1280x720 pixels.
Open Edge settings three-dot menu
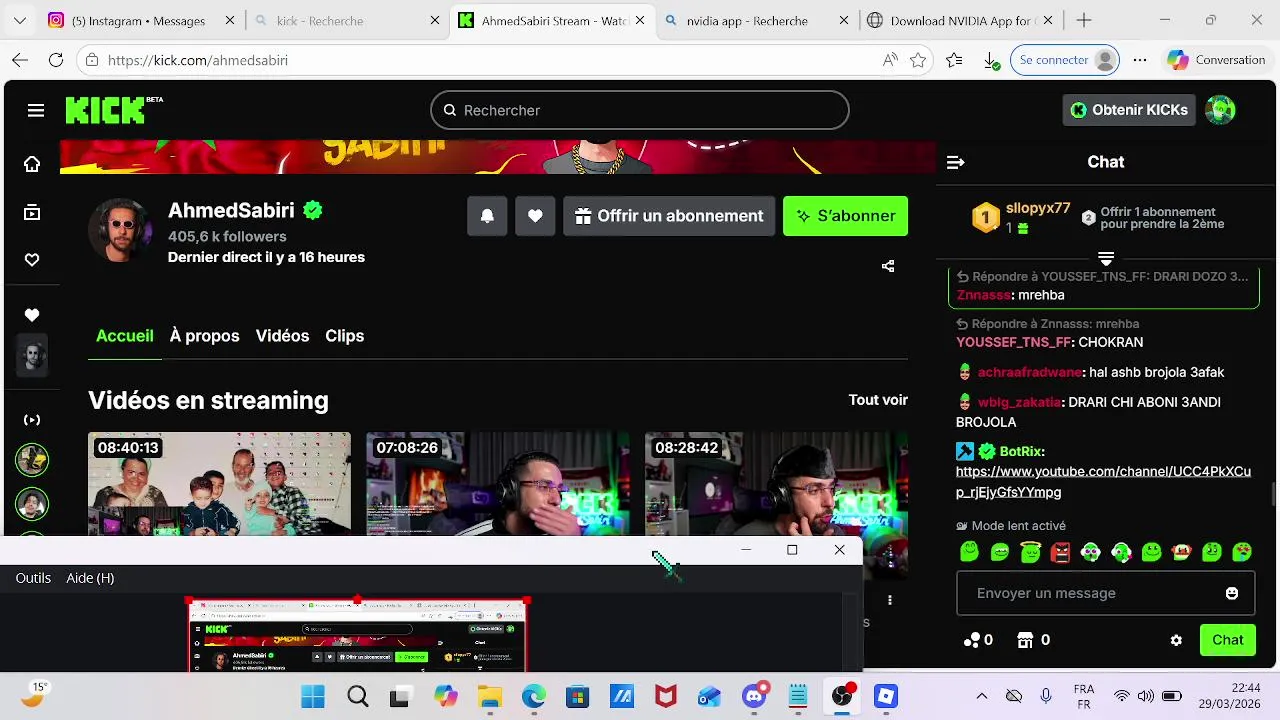point(1140,60)
